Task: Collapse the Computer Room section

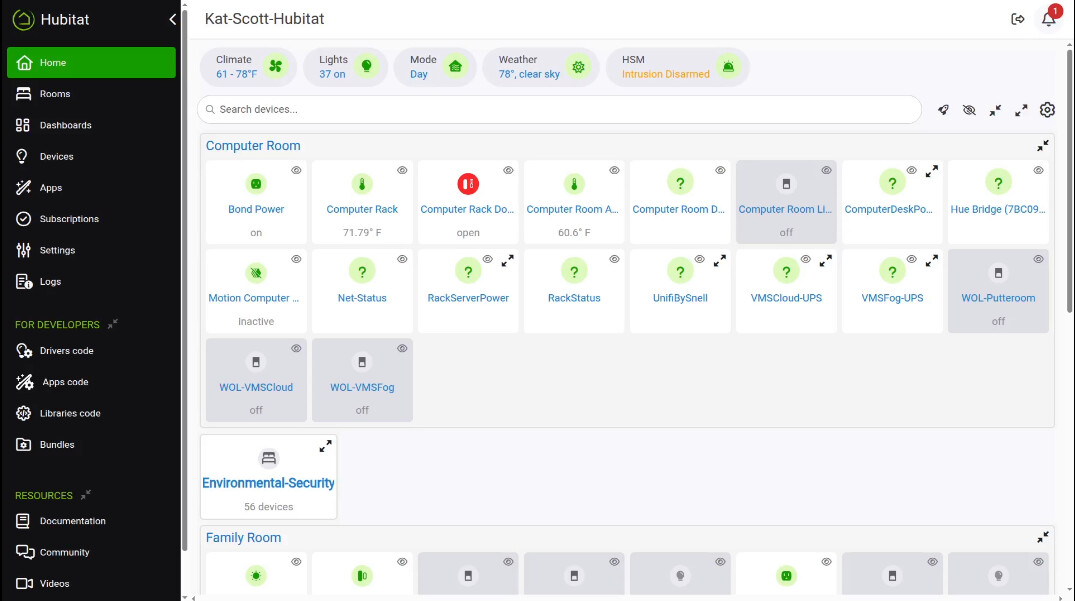Action: pos(1042,146)
